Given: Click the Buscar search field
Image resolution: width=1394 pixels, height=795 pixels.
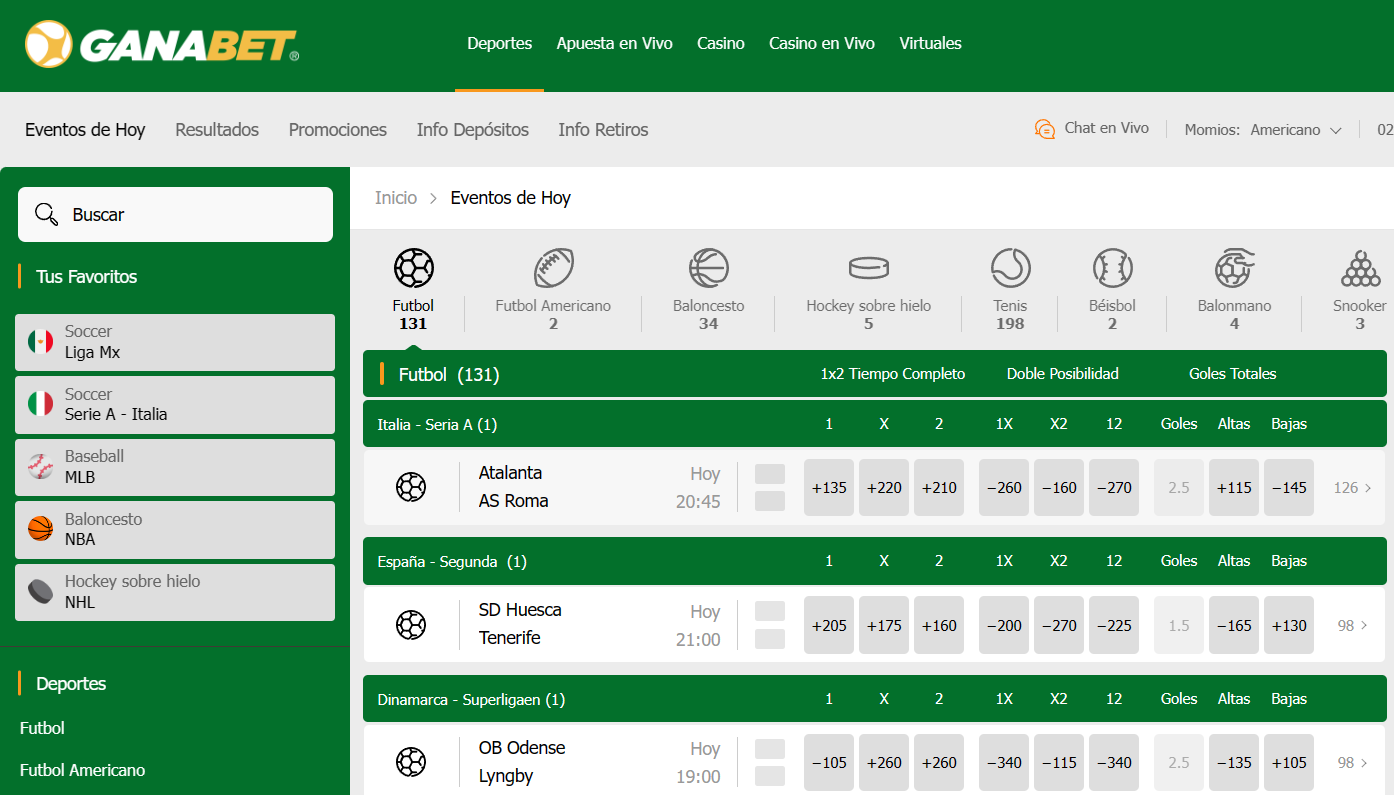Looking at the screenshot, I should (x=175, y=214).
